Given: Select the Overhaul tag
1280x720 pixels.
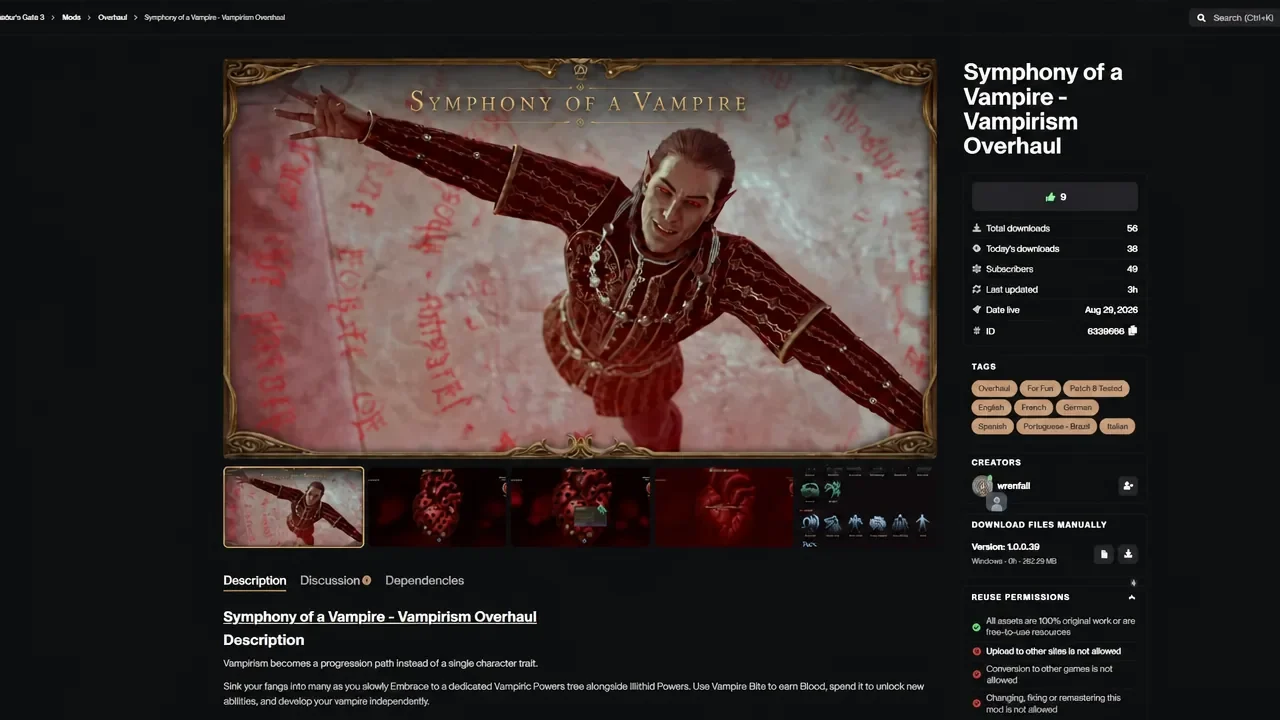Looking at the screenshot, I should coord(994,388).
